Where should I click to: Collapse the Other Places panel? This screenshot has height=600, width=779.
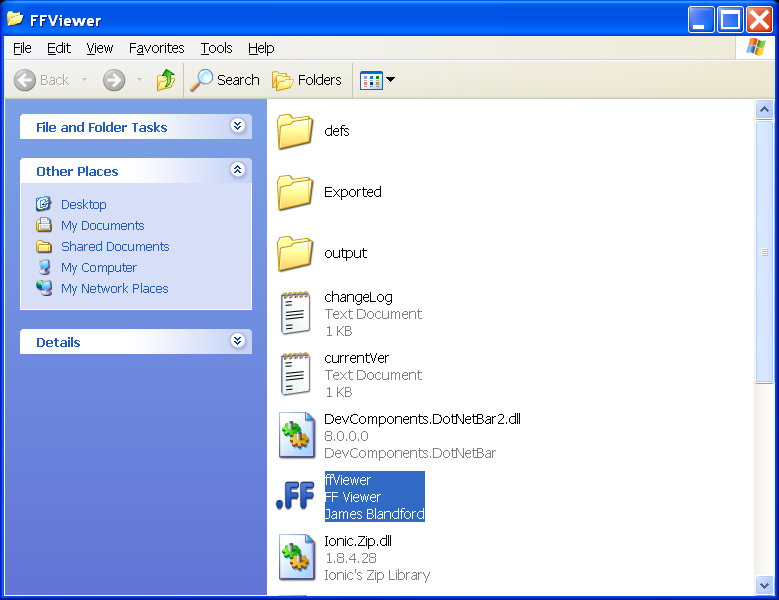pos(237,170)
